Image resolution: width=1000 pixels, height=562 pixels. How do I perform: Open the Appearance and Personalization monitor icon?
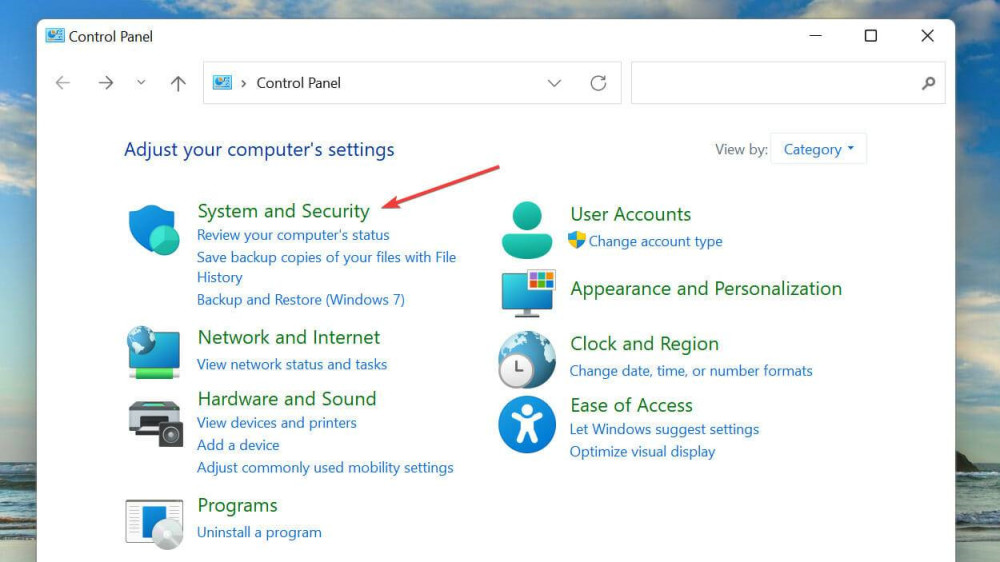(x=527, y=293)
